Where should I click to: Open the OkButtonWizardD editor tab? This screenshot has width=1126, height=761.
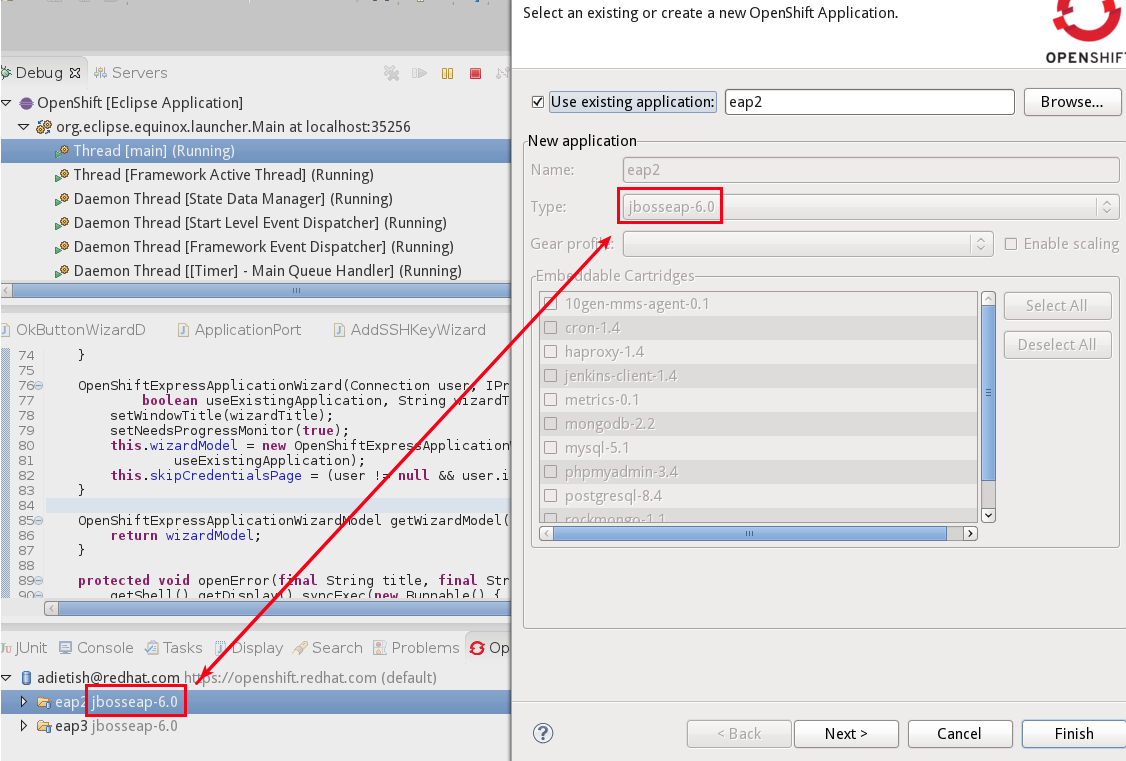[74, 330]
